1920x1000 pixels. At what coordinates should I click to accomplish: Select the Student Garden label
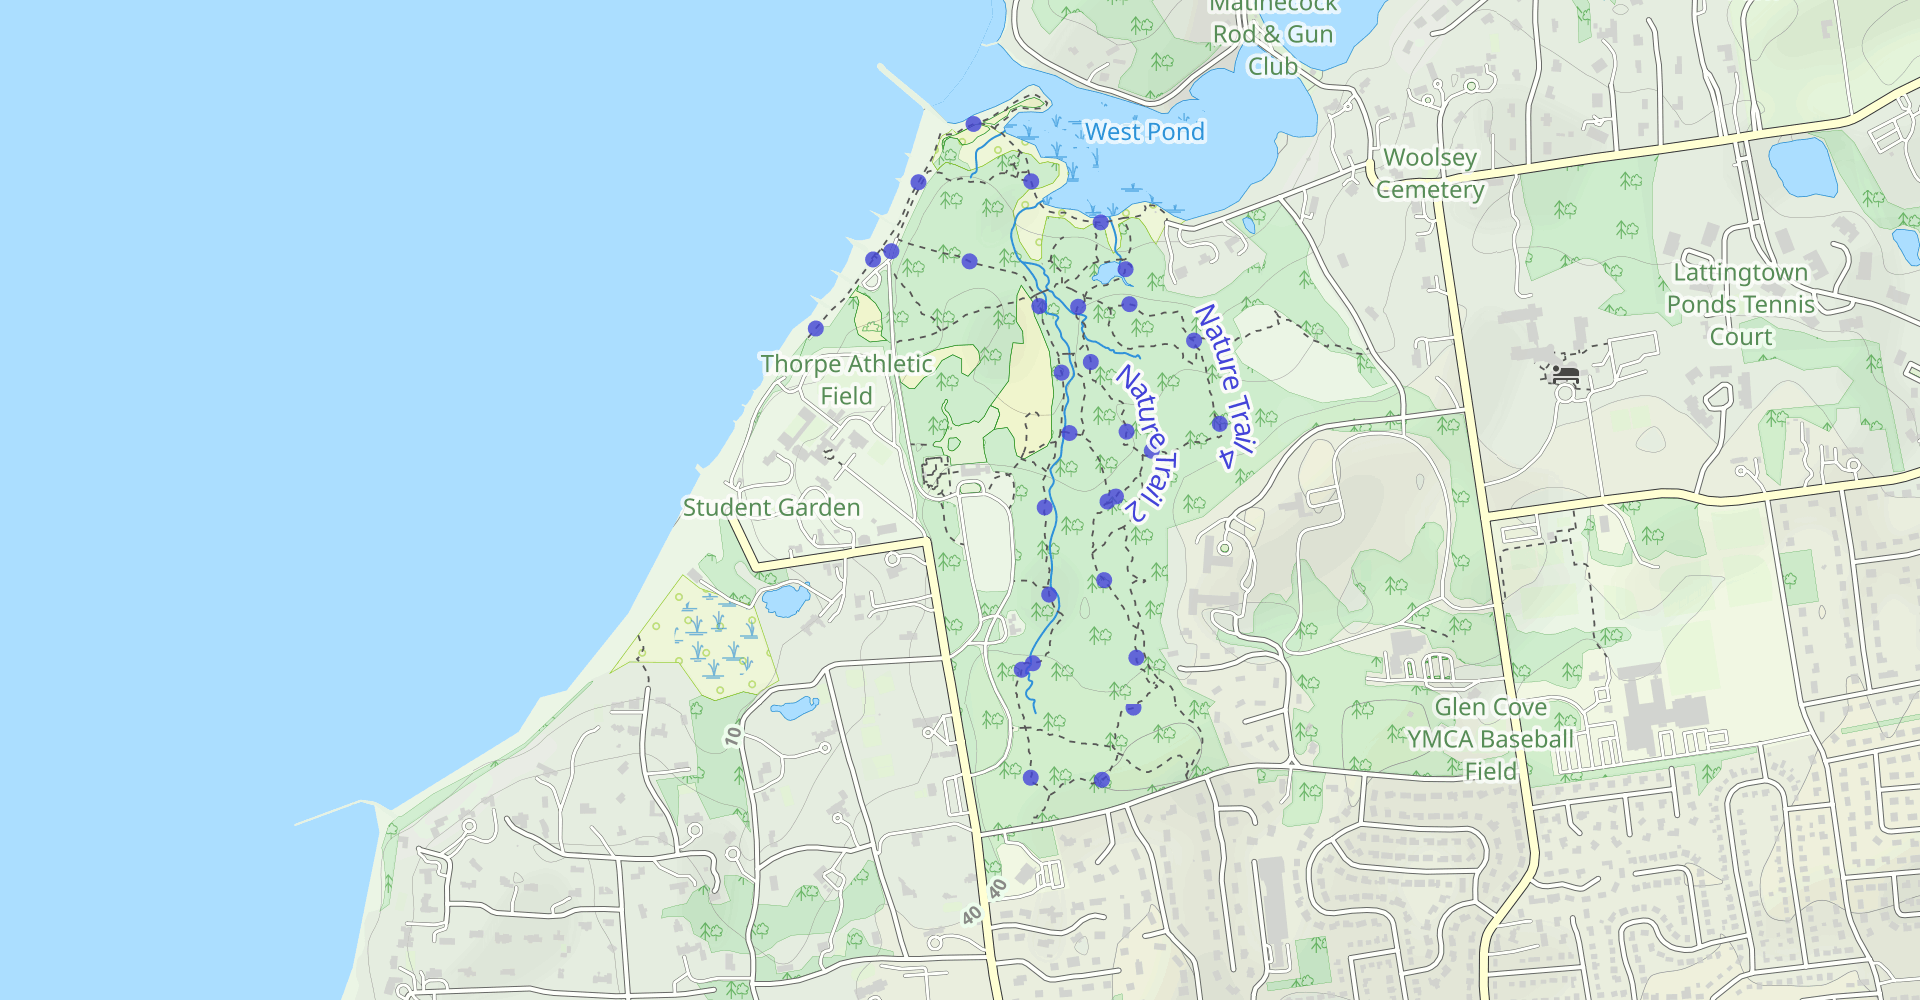point(771,507)
